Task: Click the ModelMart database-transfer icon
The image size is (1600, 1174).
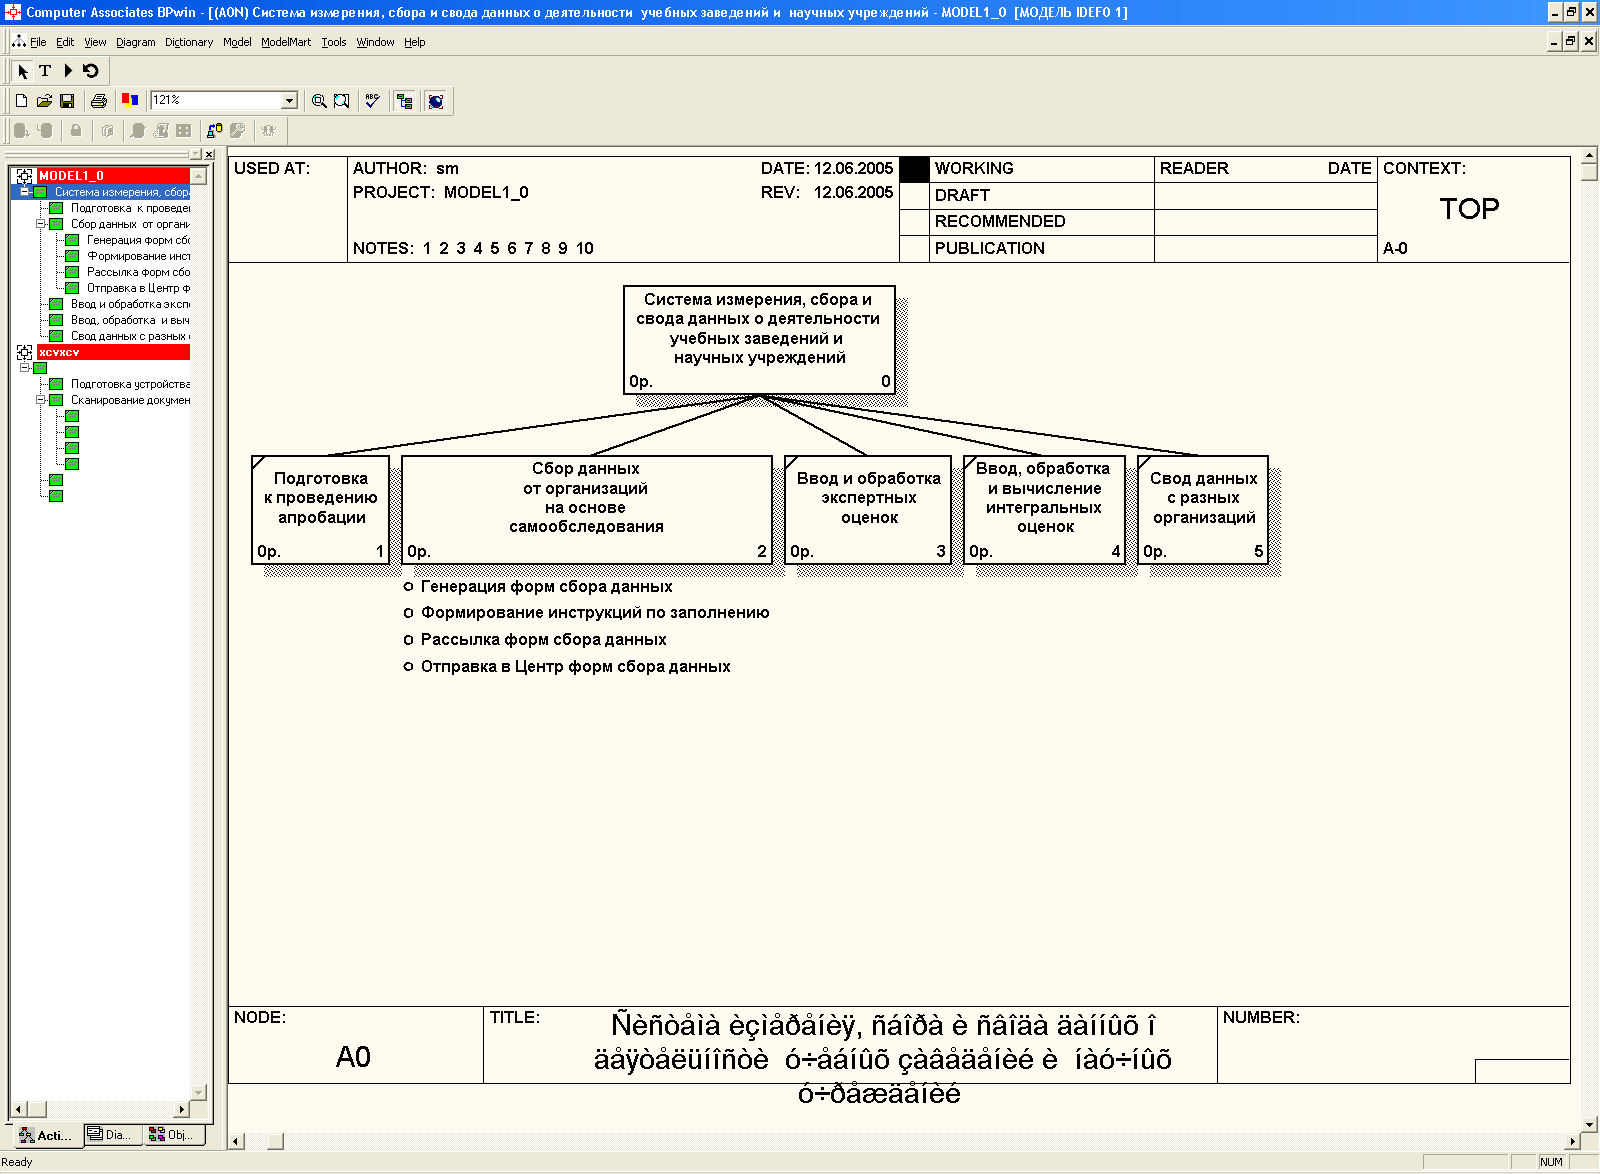Action: [215, 130]
